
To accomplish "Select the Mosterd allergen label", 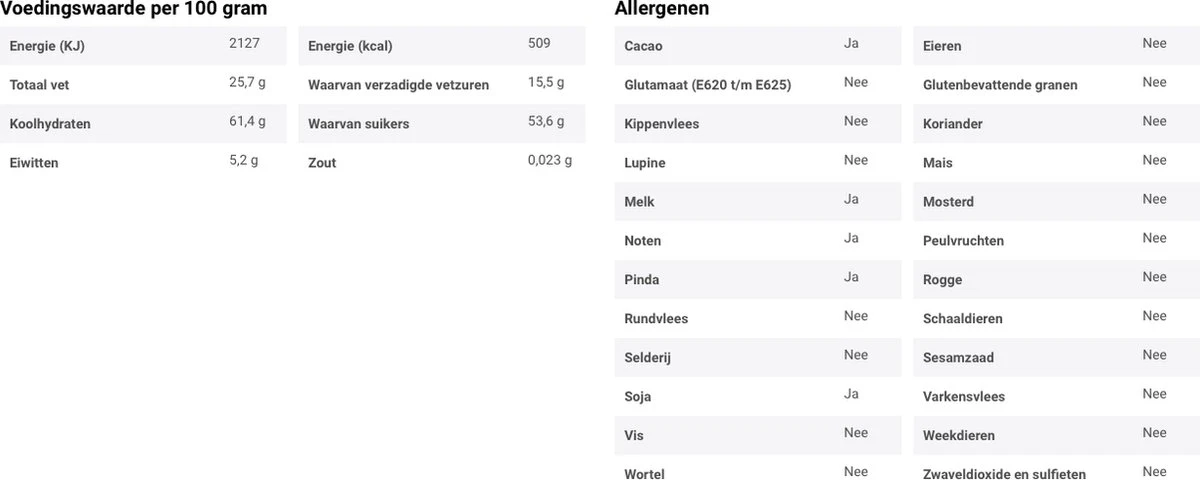I will click(948, 202).
